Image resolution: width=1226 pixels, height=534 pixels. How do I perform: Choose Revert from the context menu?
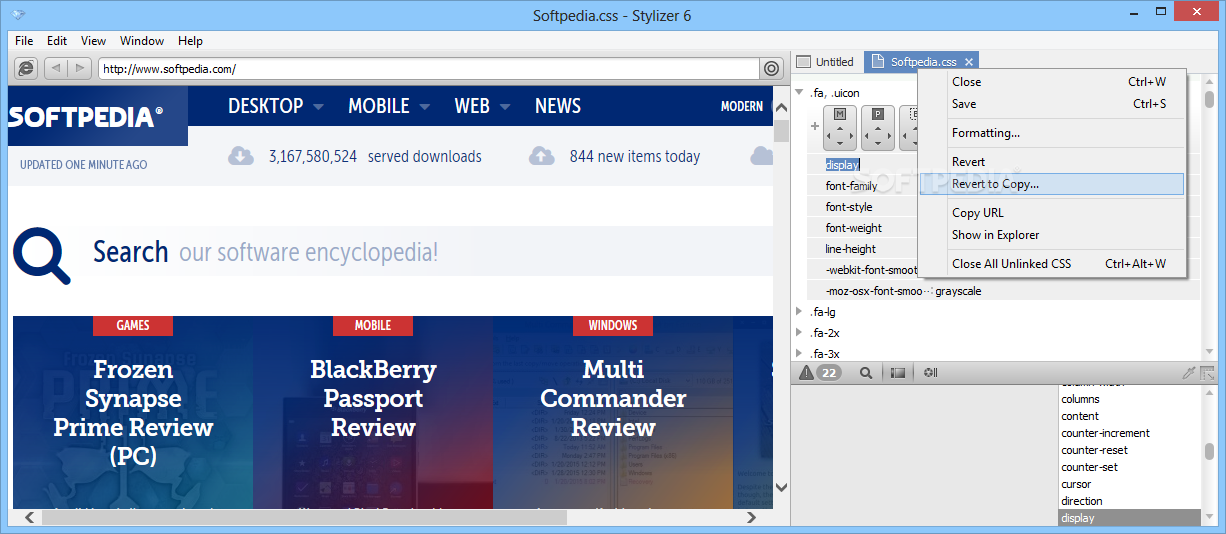[1052, 162]
